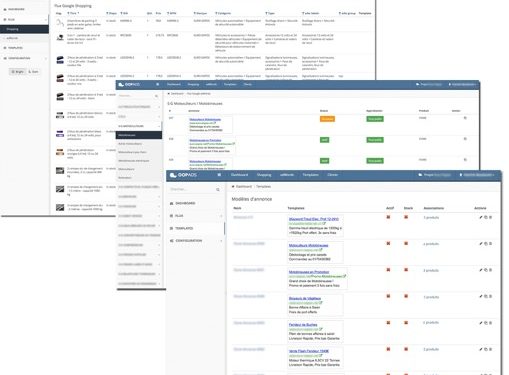Image resolution: width=509 pixels, height=375 pixels.
Task: Click the row action icon for Motoculteurs ad
Action: tap(465, 118)
